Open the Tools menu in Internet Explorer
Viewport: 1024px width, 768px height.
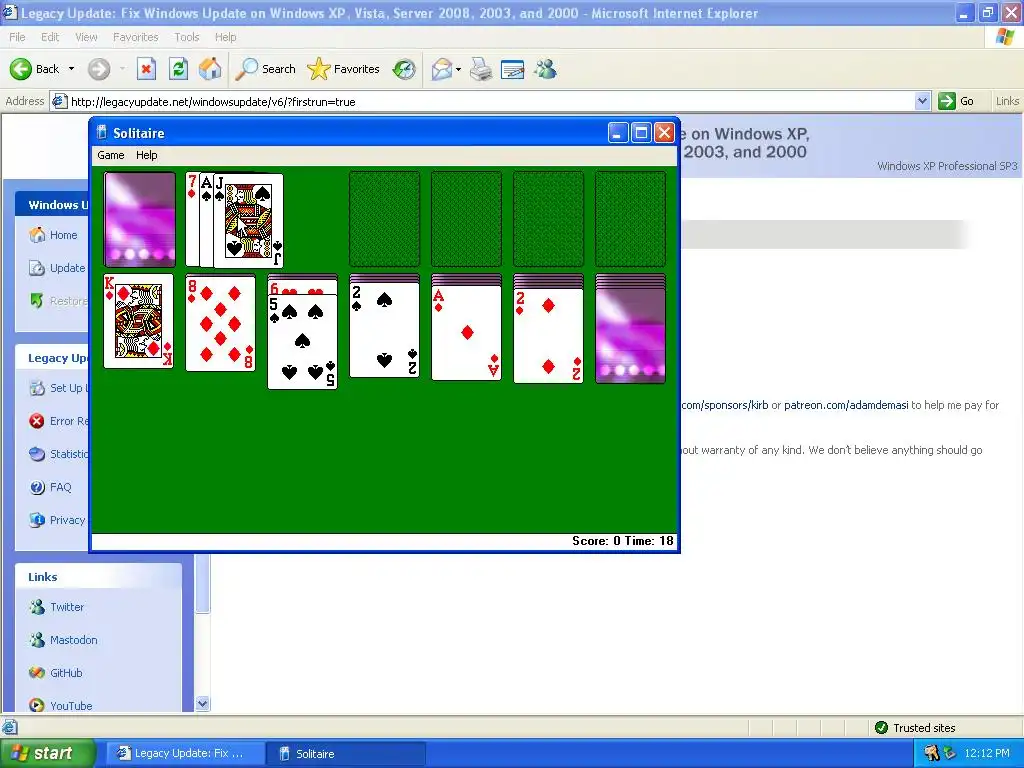[186, 37]
